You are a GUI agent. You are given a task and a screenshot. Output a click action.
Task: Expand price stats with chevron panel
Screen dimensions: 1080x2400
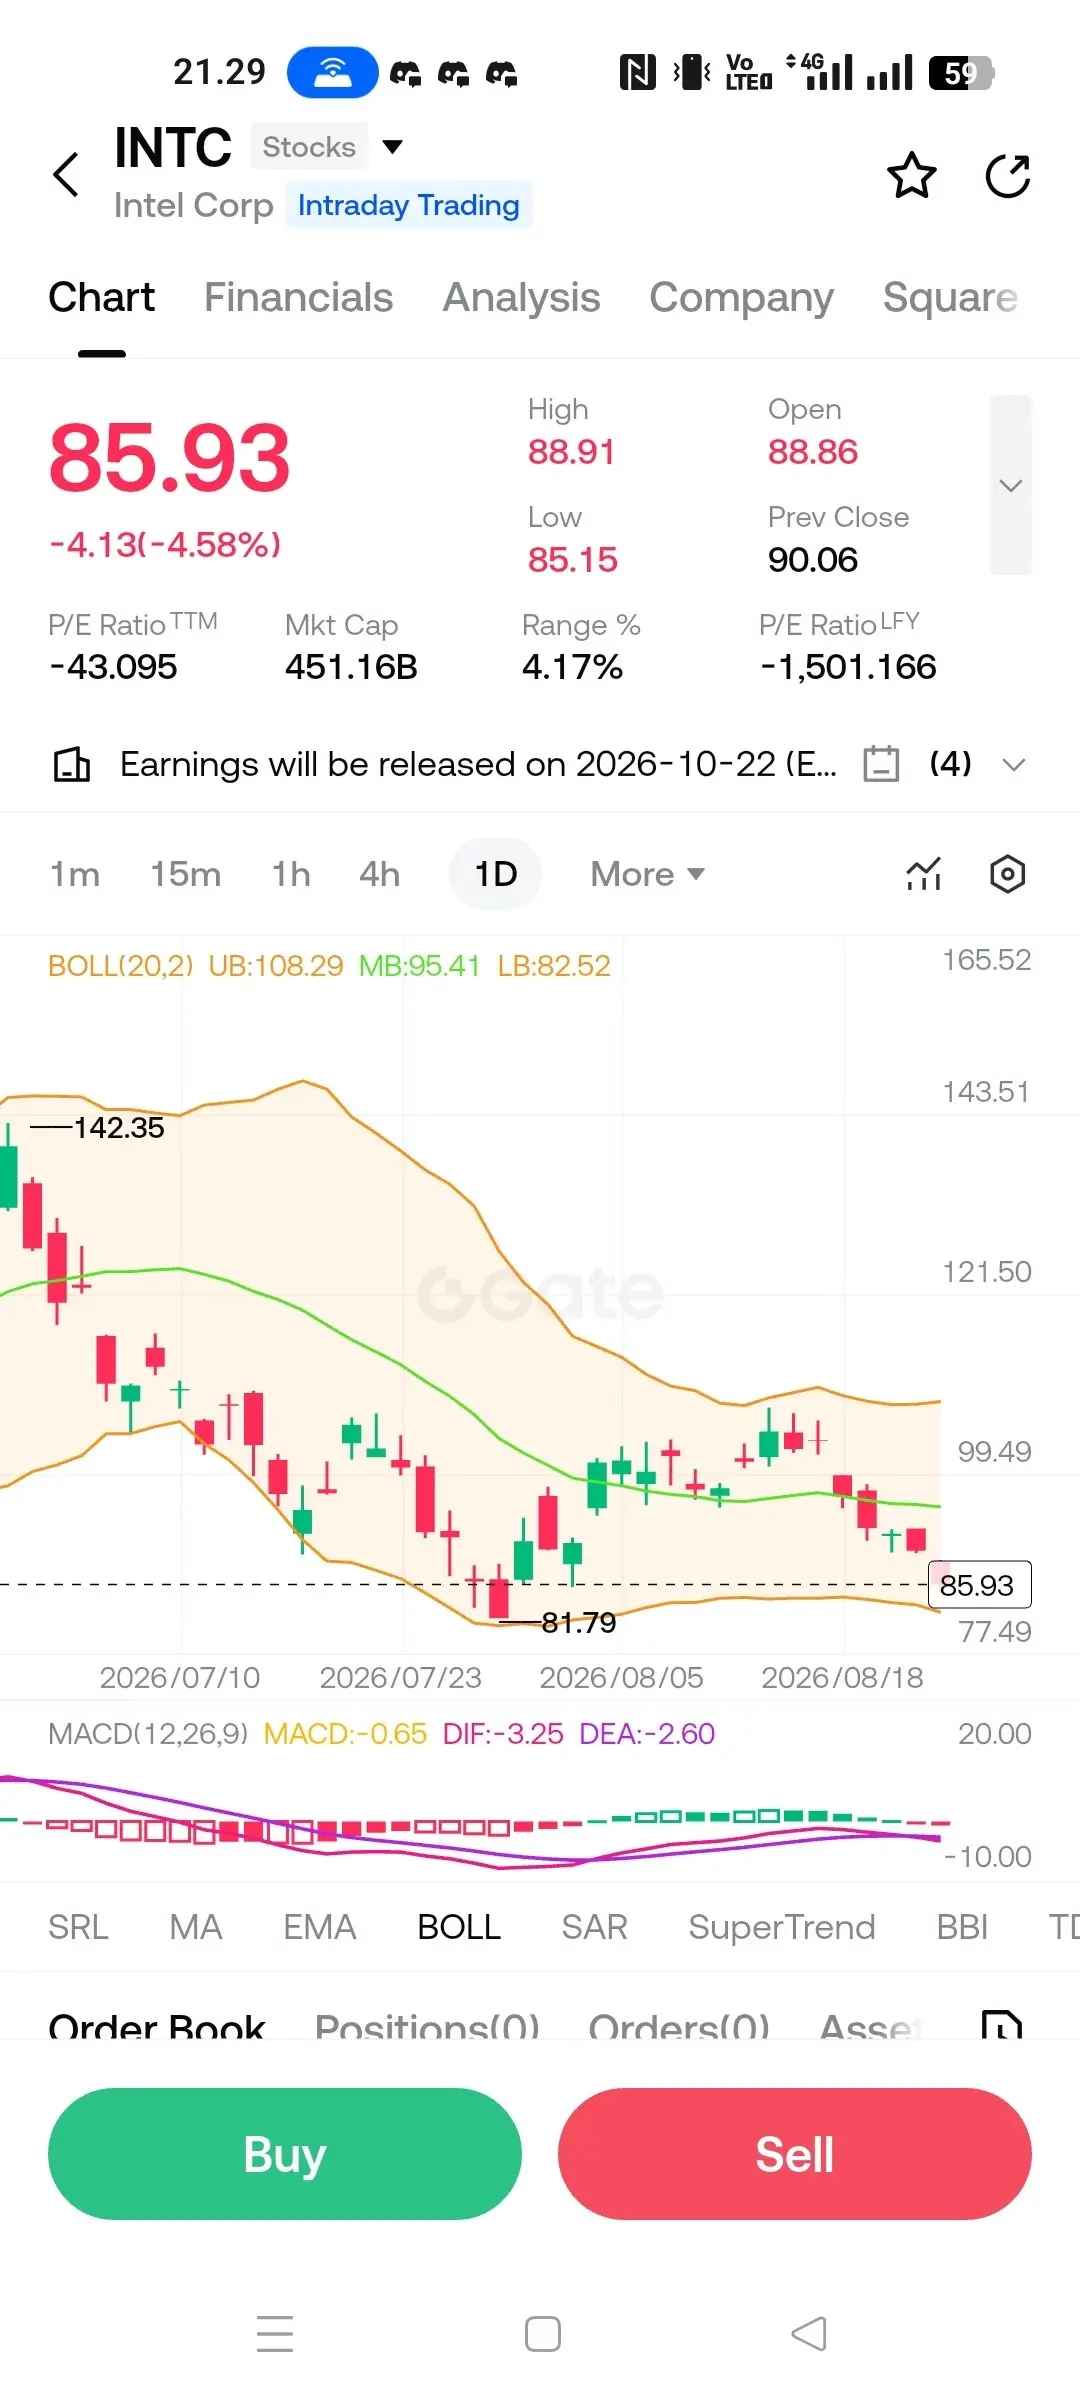[x=1010, y=485]
